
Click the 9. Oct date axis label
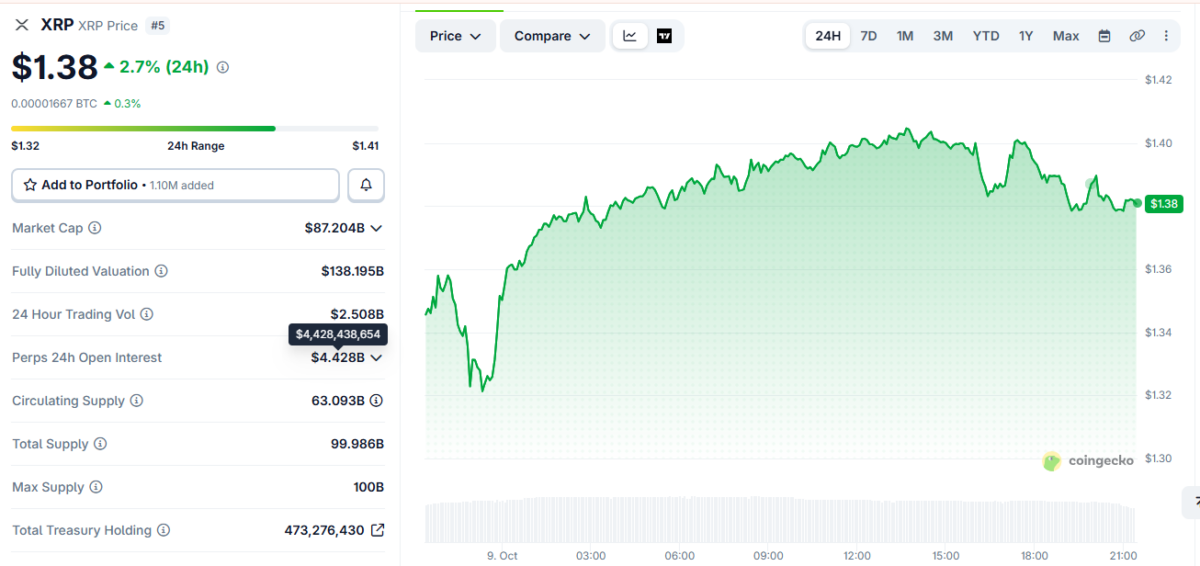click(502, 555)
